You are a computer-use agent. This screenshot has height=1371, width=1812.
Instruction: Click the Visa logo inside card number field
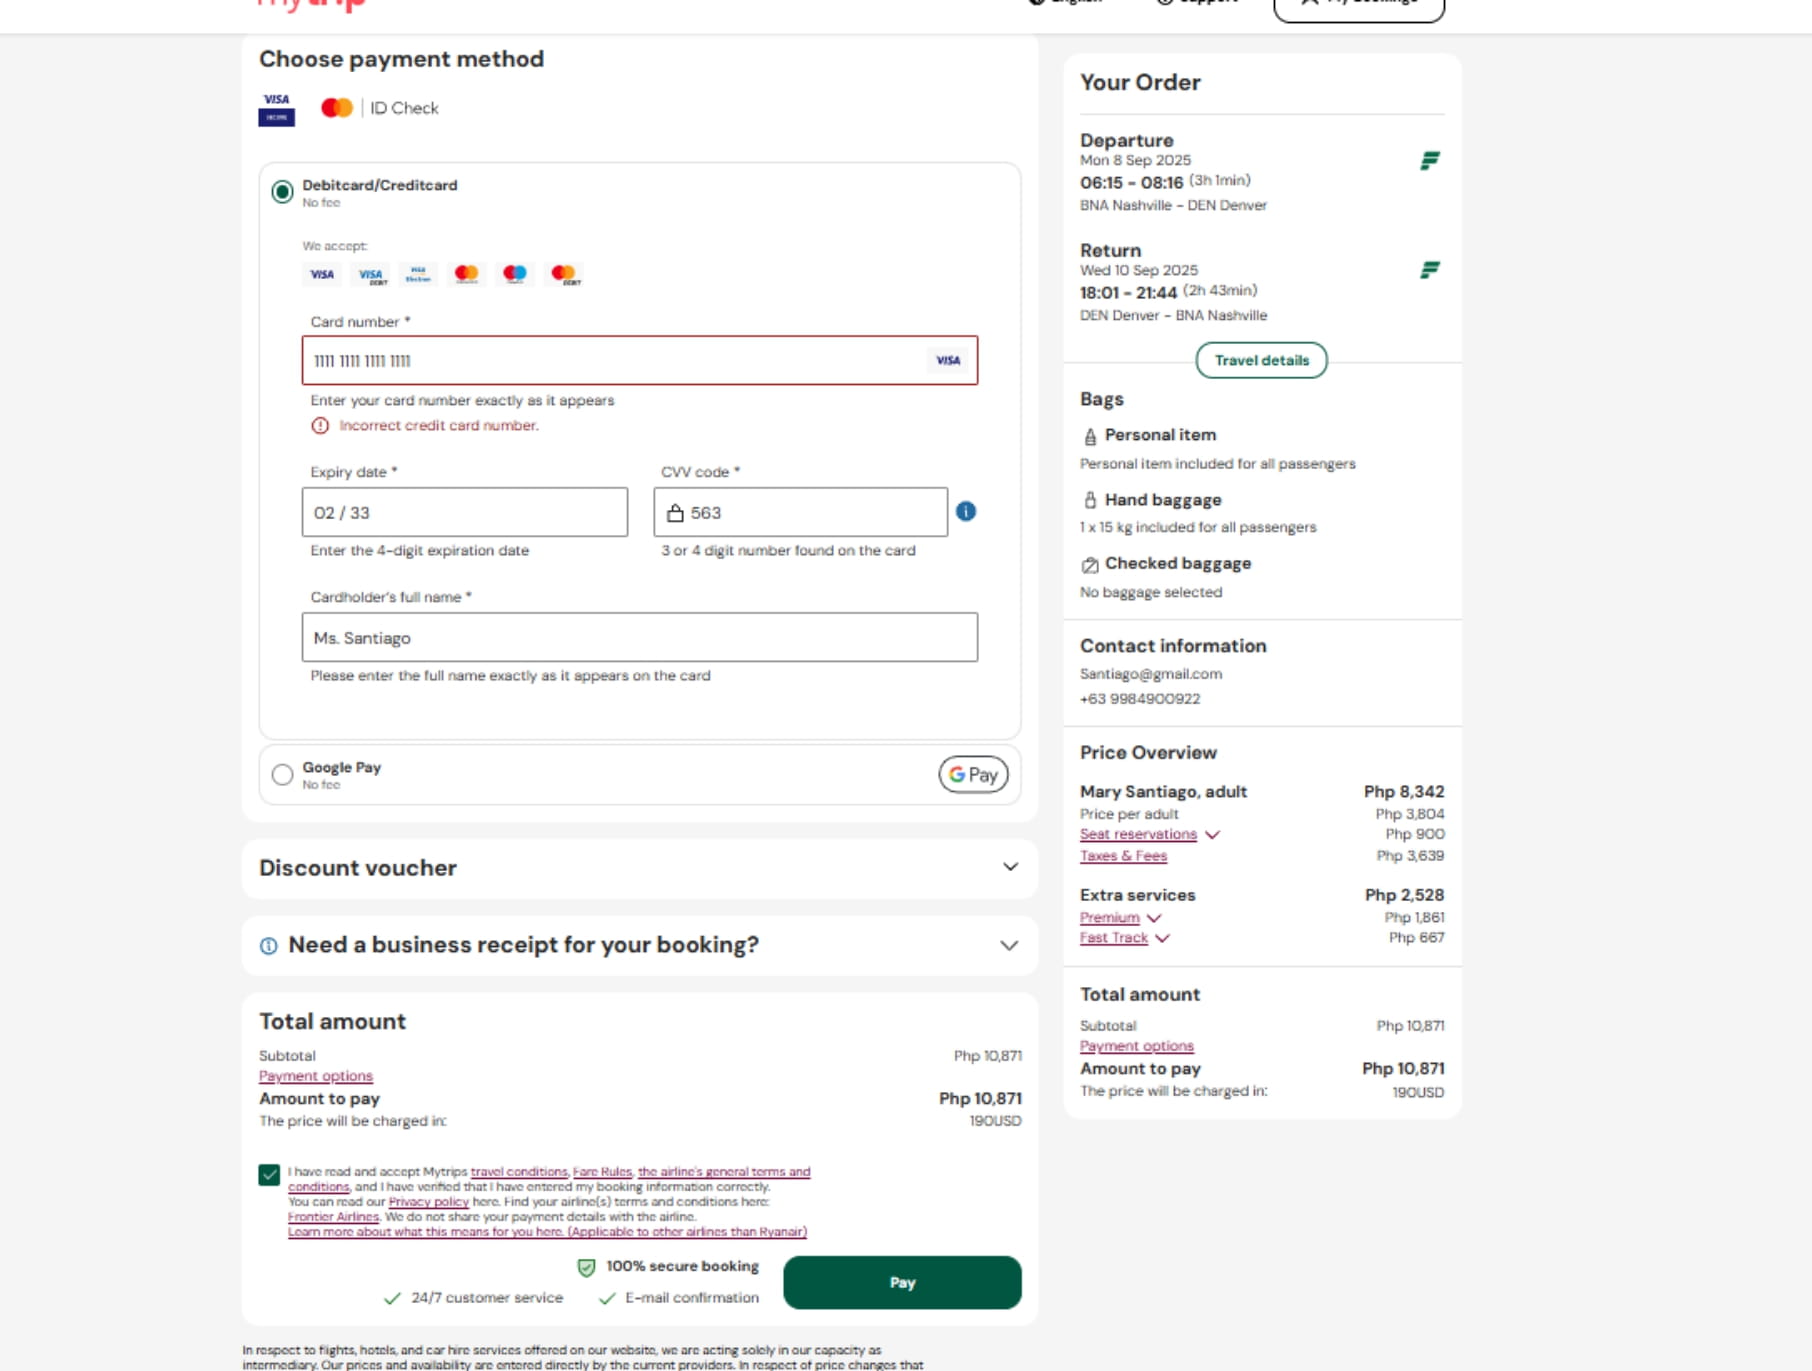(948, 361)
